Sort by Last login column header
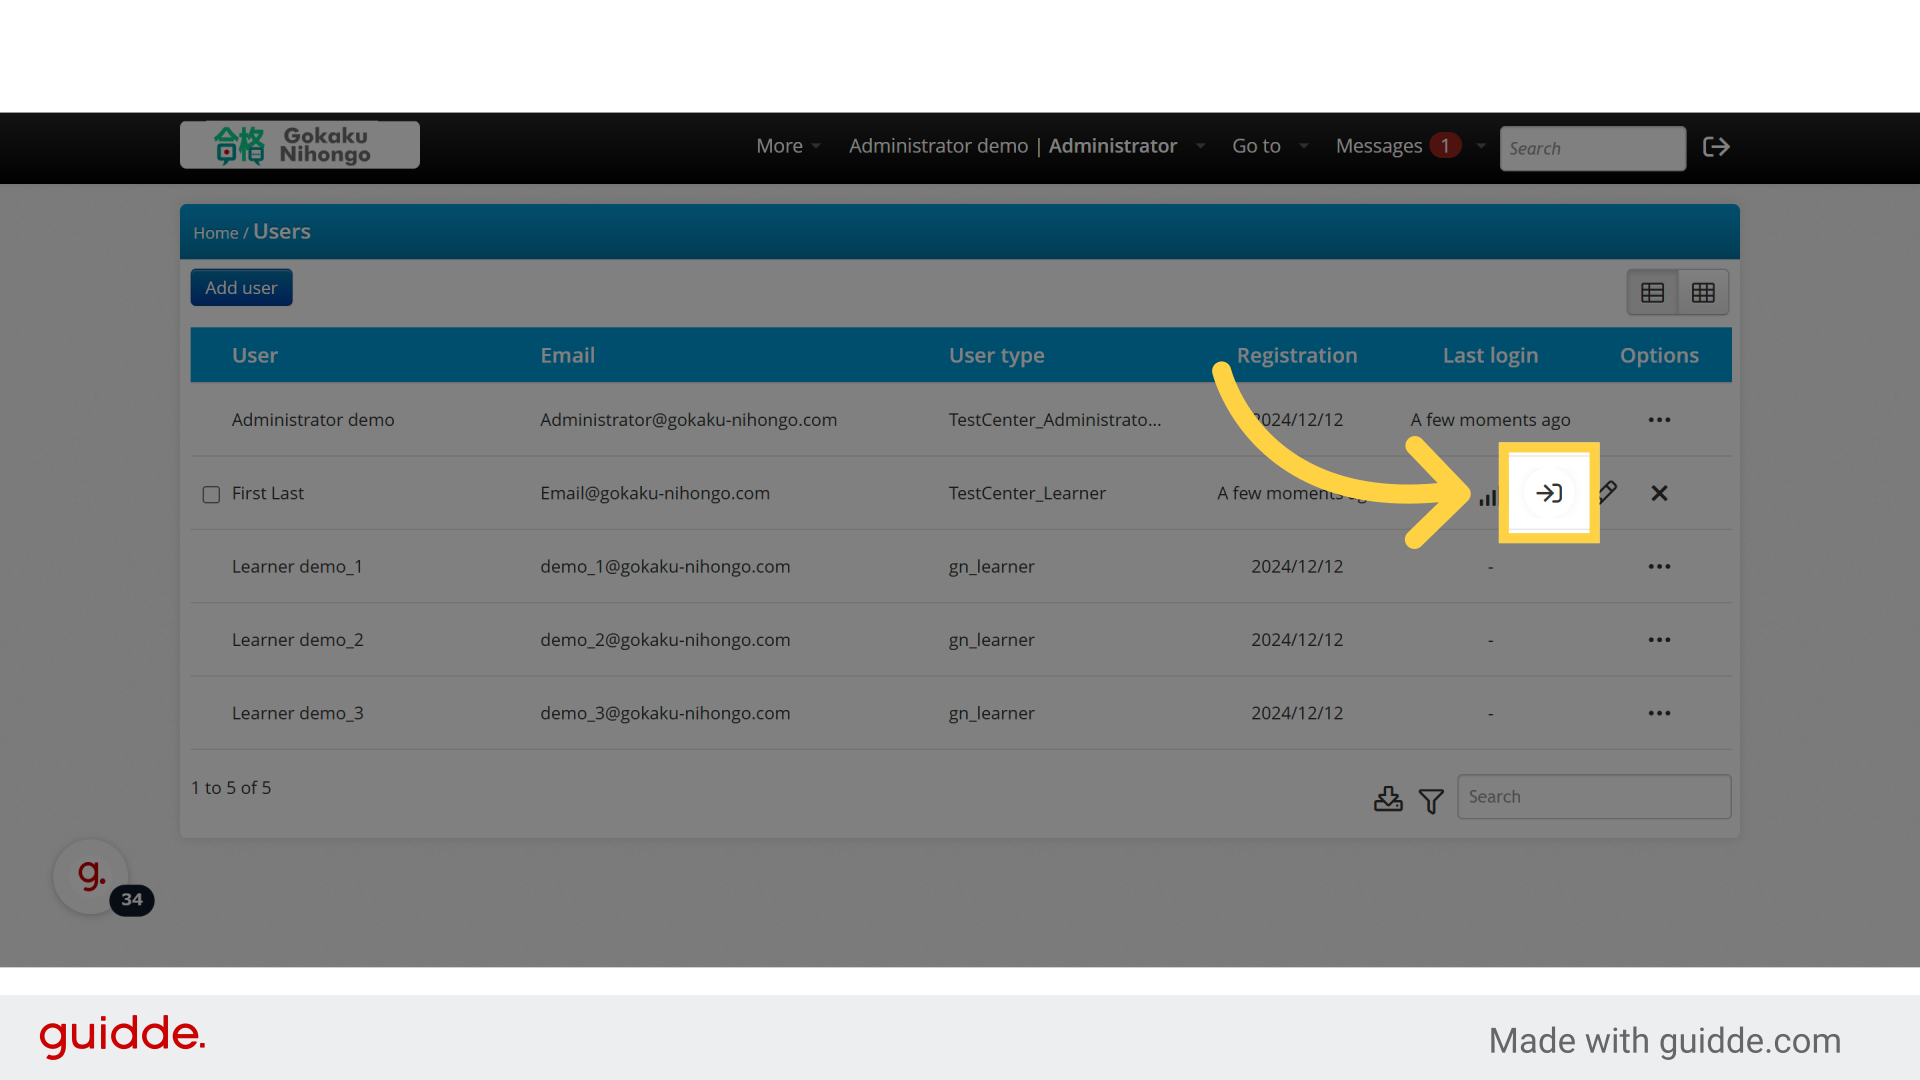 (x=1490, y=355)
